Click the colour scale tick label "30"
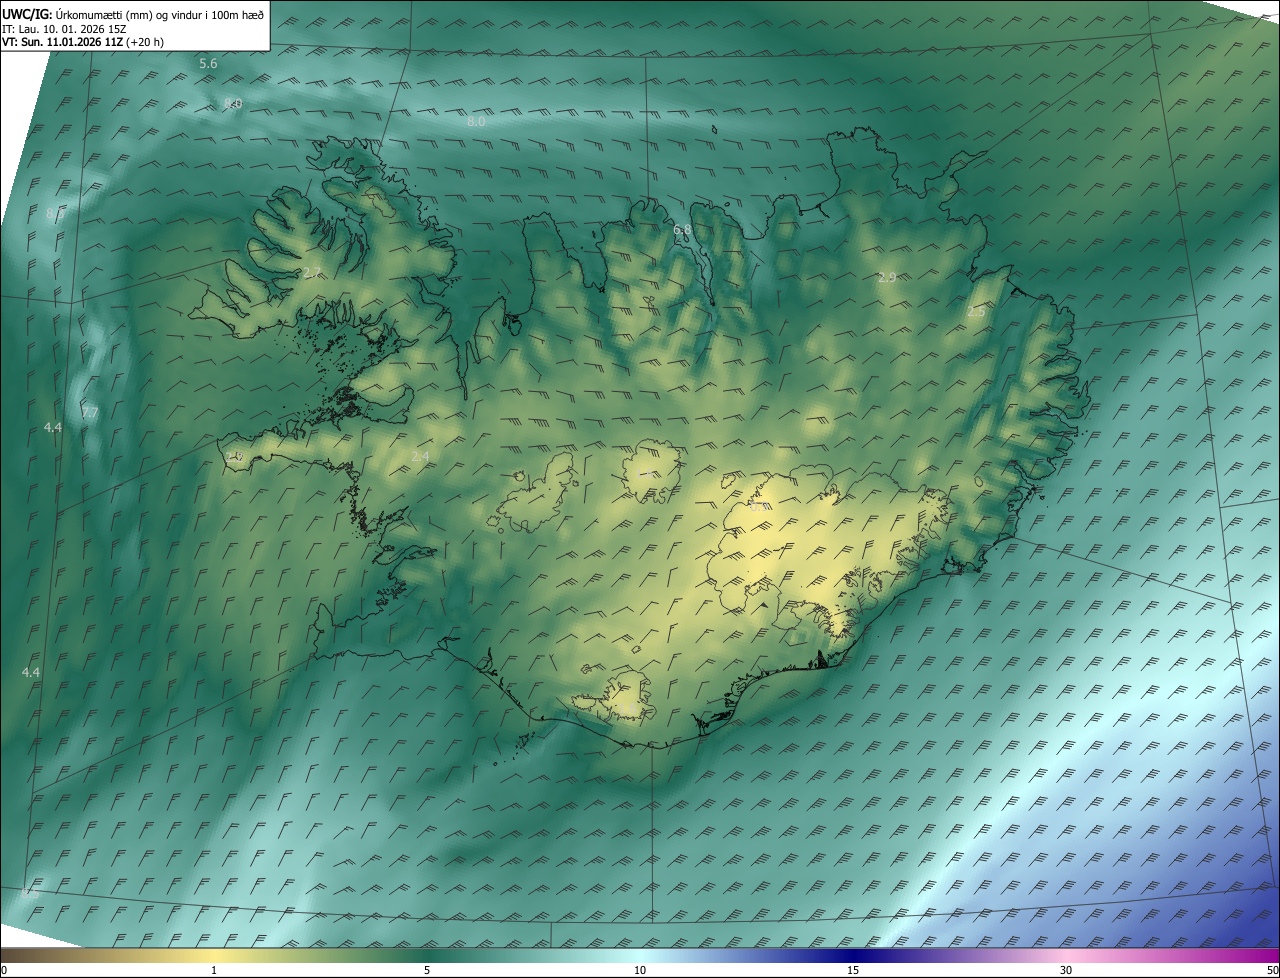The width and height of the screenshot is (1280, 978). (x=1066, y=970)
